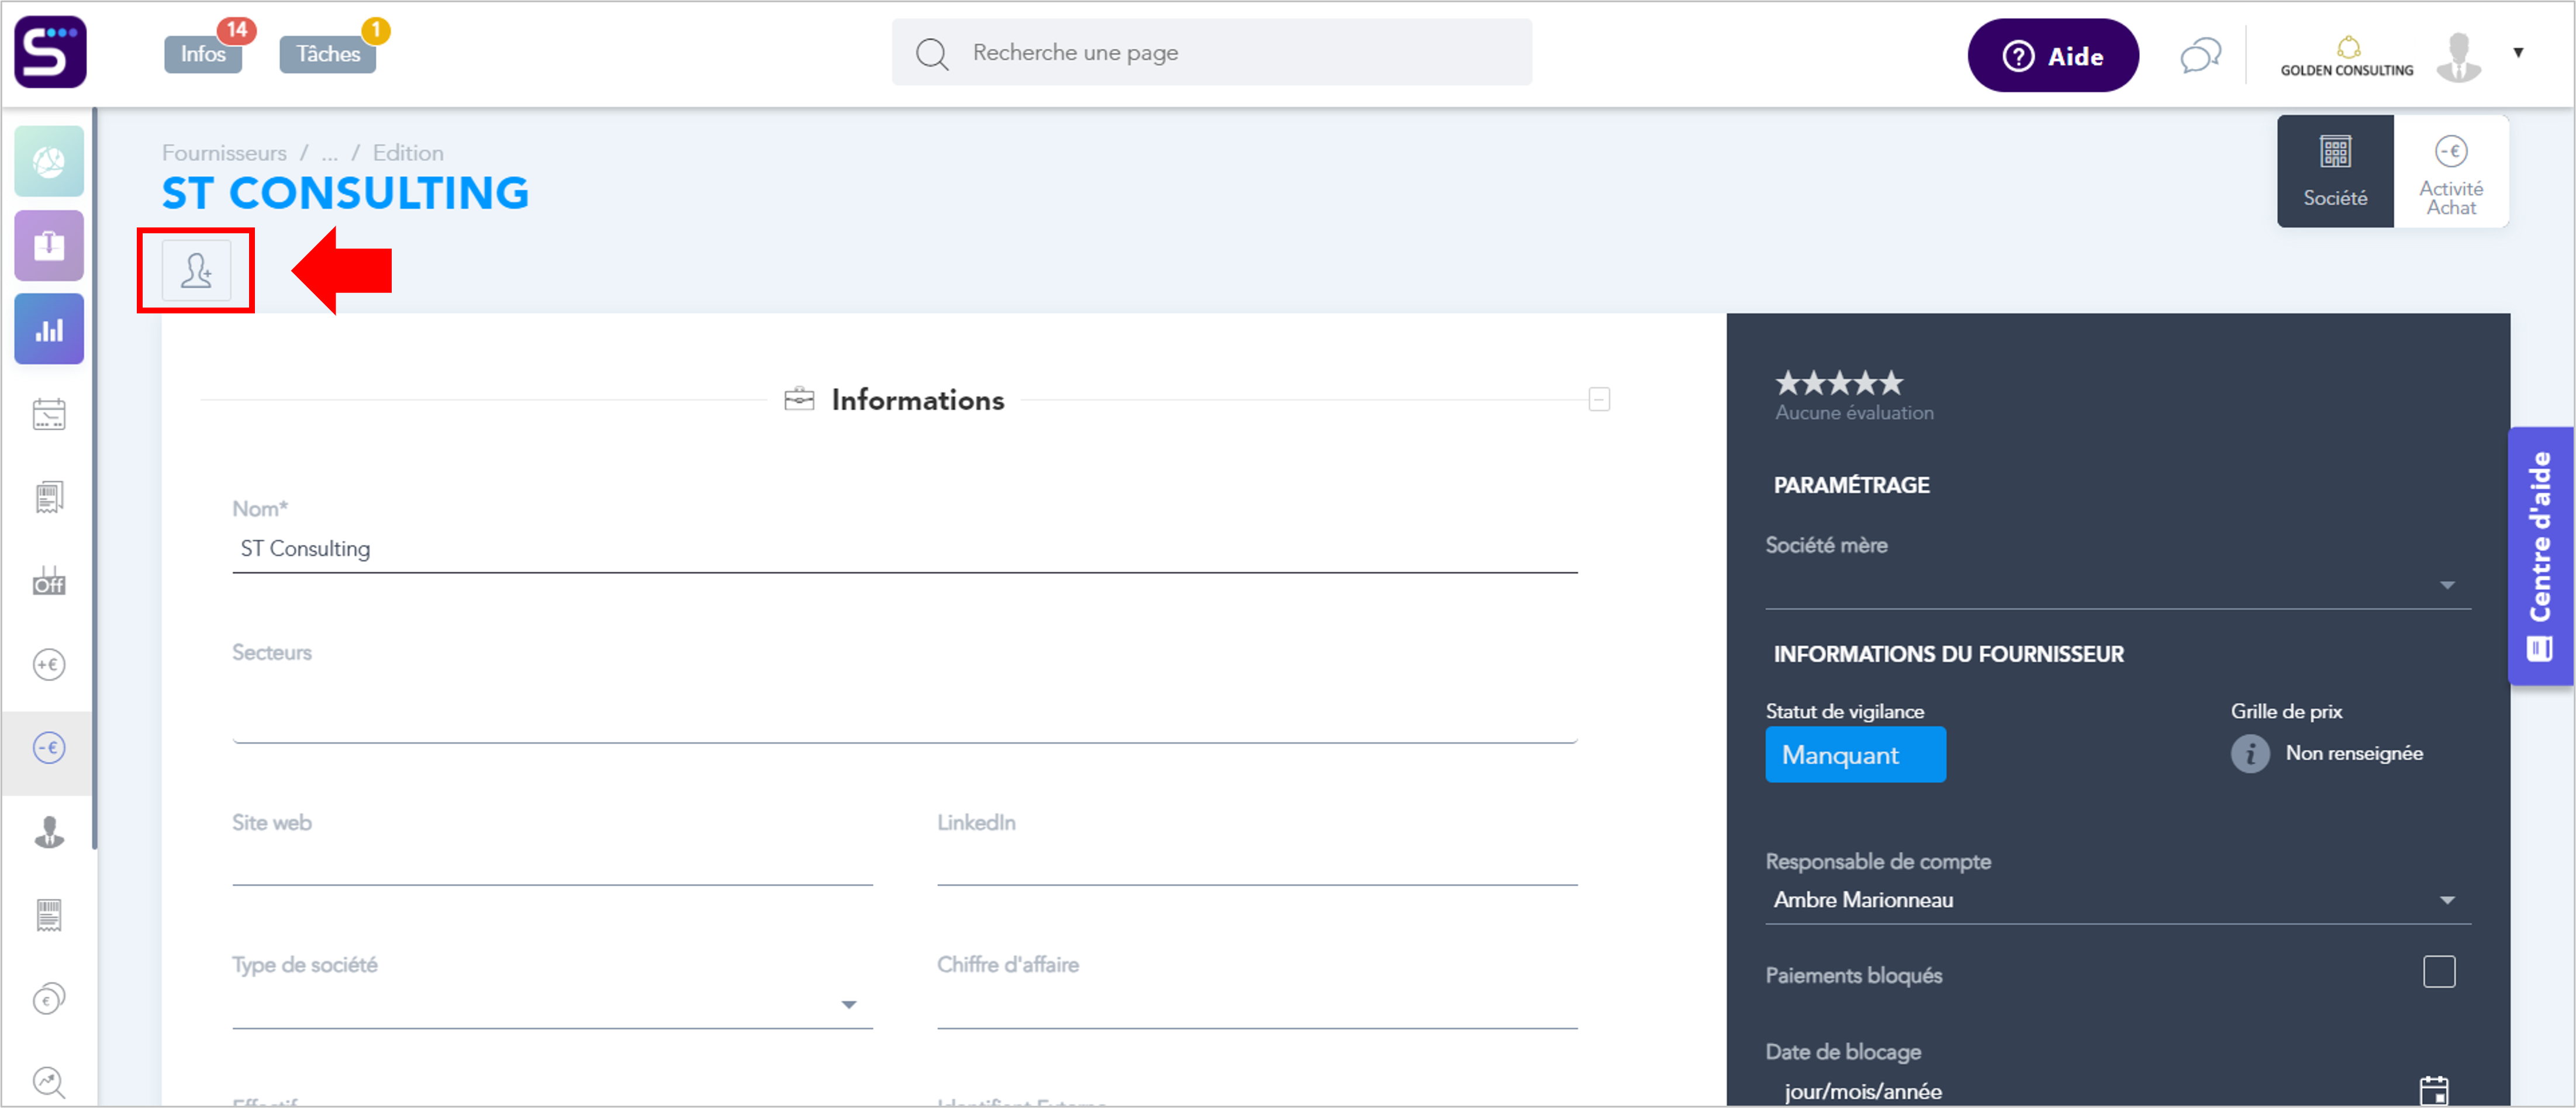Tick the Paiements bloqués checkbox
The height and width of the screenshot is (1108, 2576).
(x=2439, y=972)
